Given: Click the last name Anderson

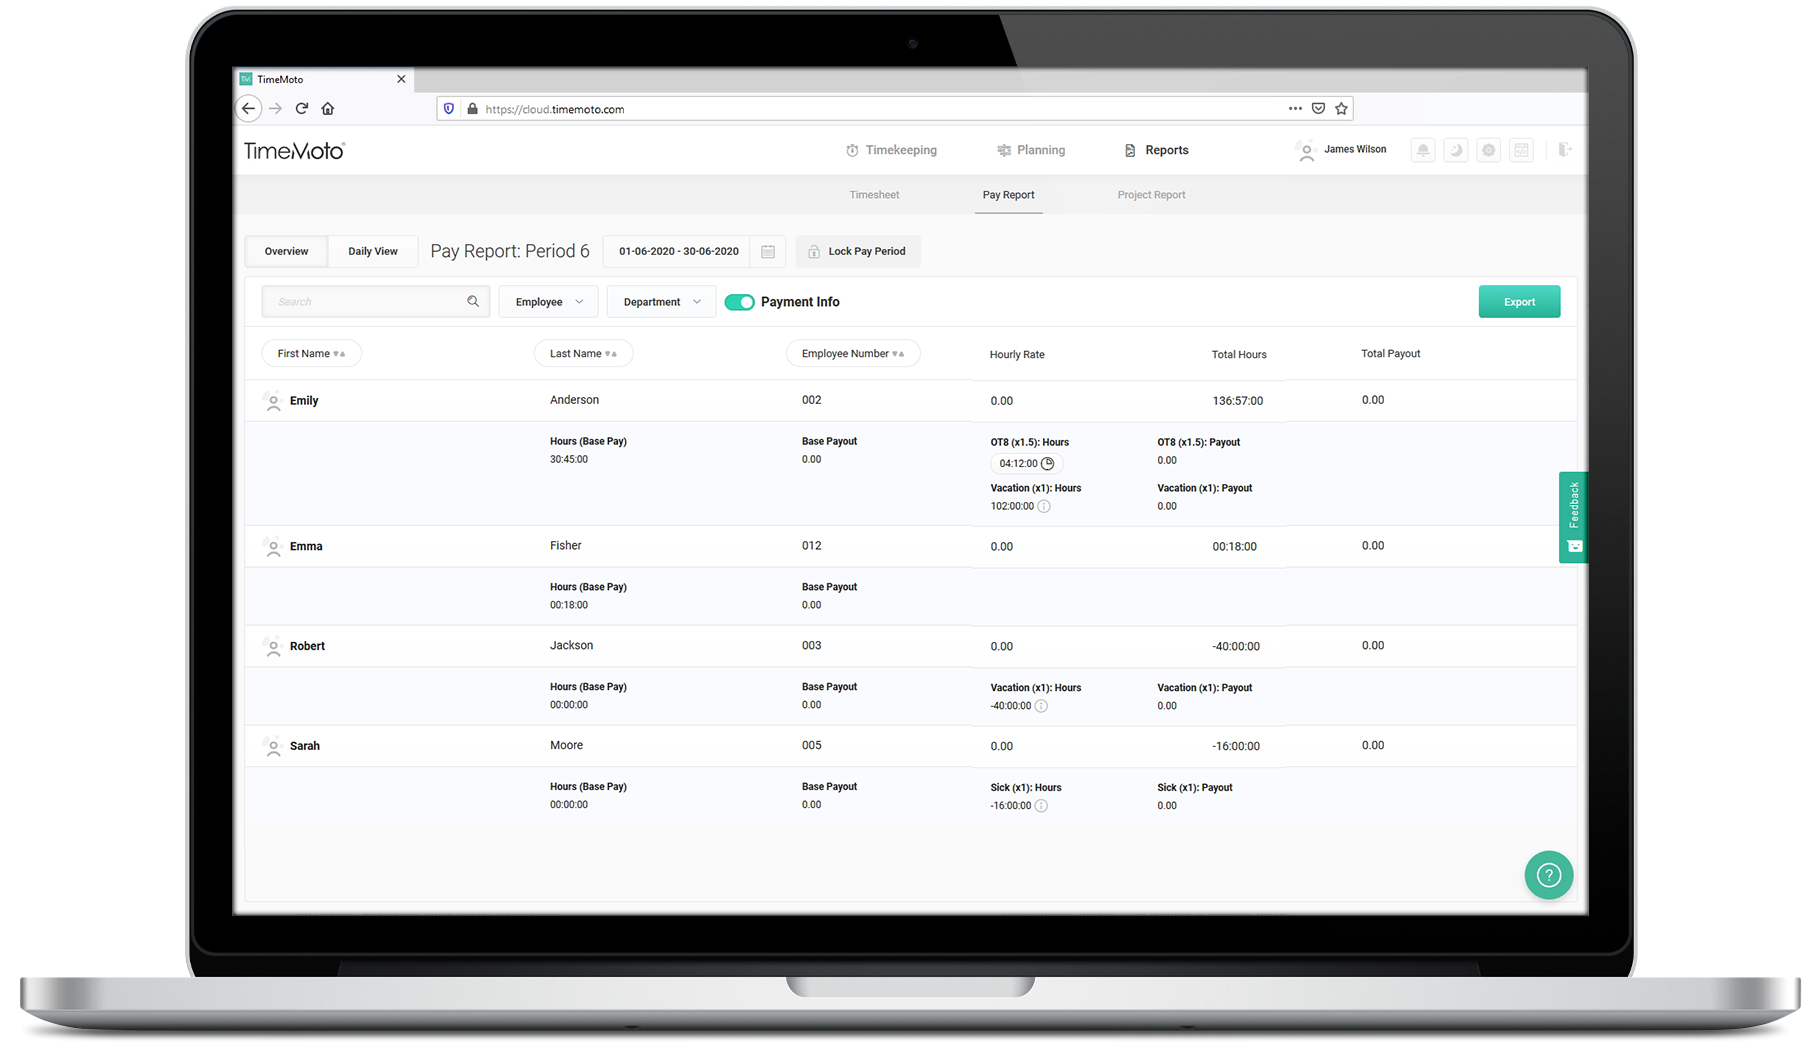Looking at the screenshot, I should tap(574, 400).
